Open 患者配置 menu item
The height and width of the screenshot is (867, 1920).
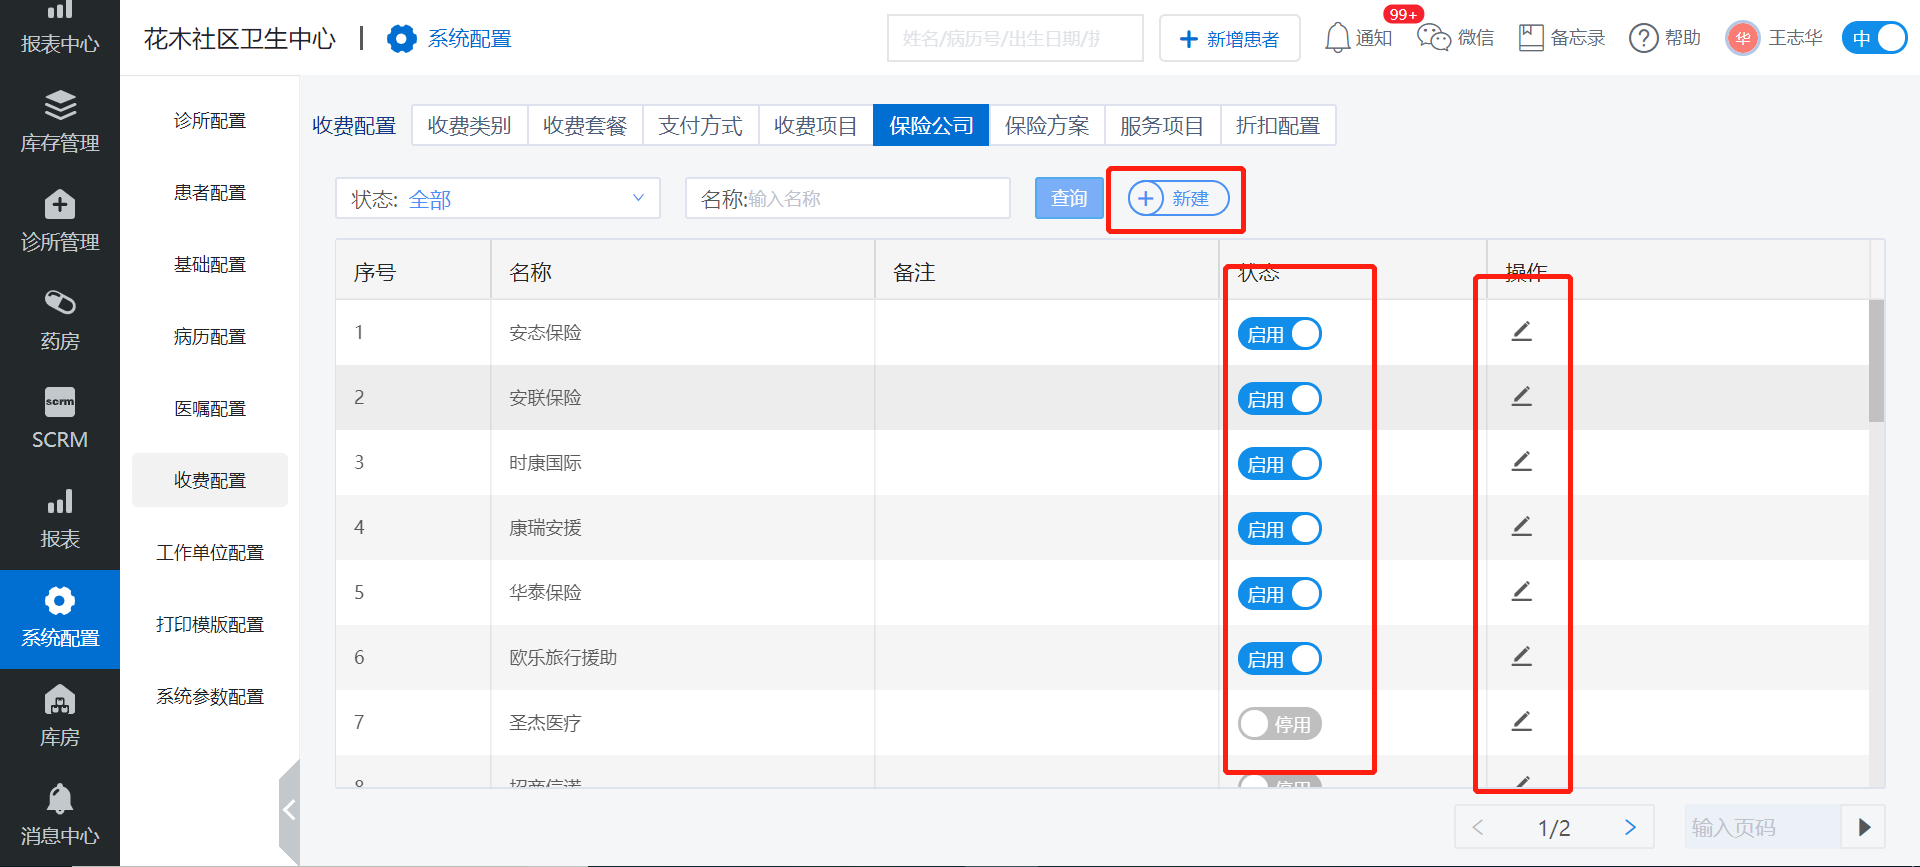point(210,193)
